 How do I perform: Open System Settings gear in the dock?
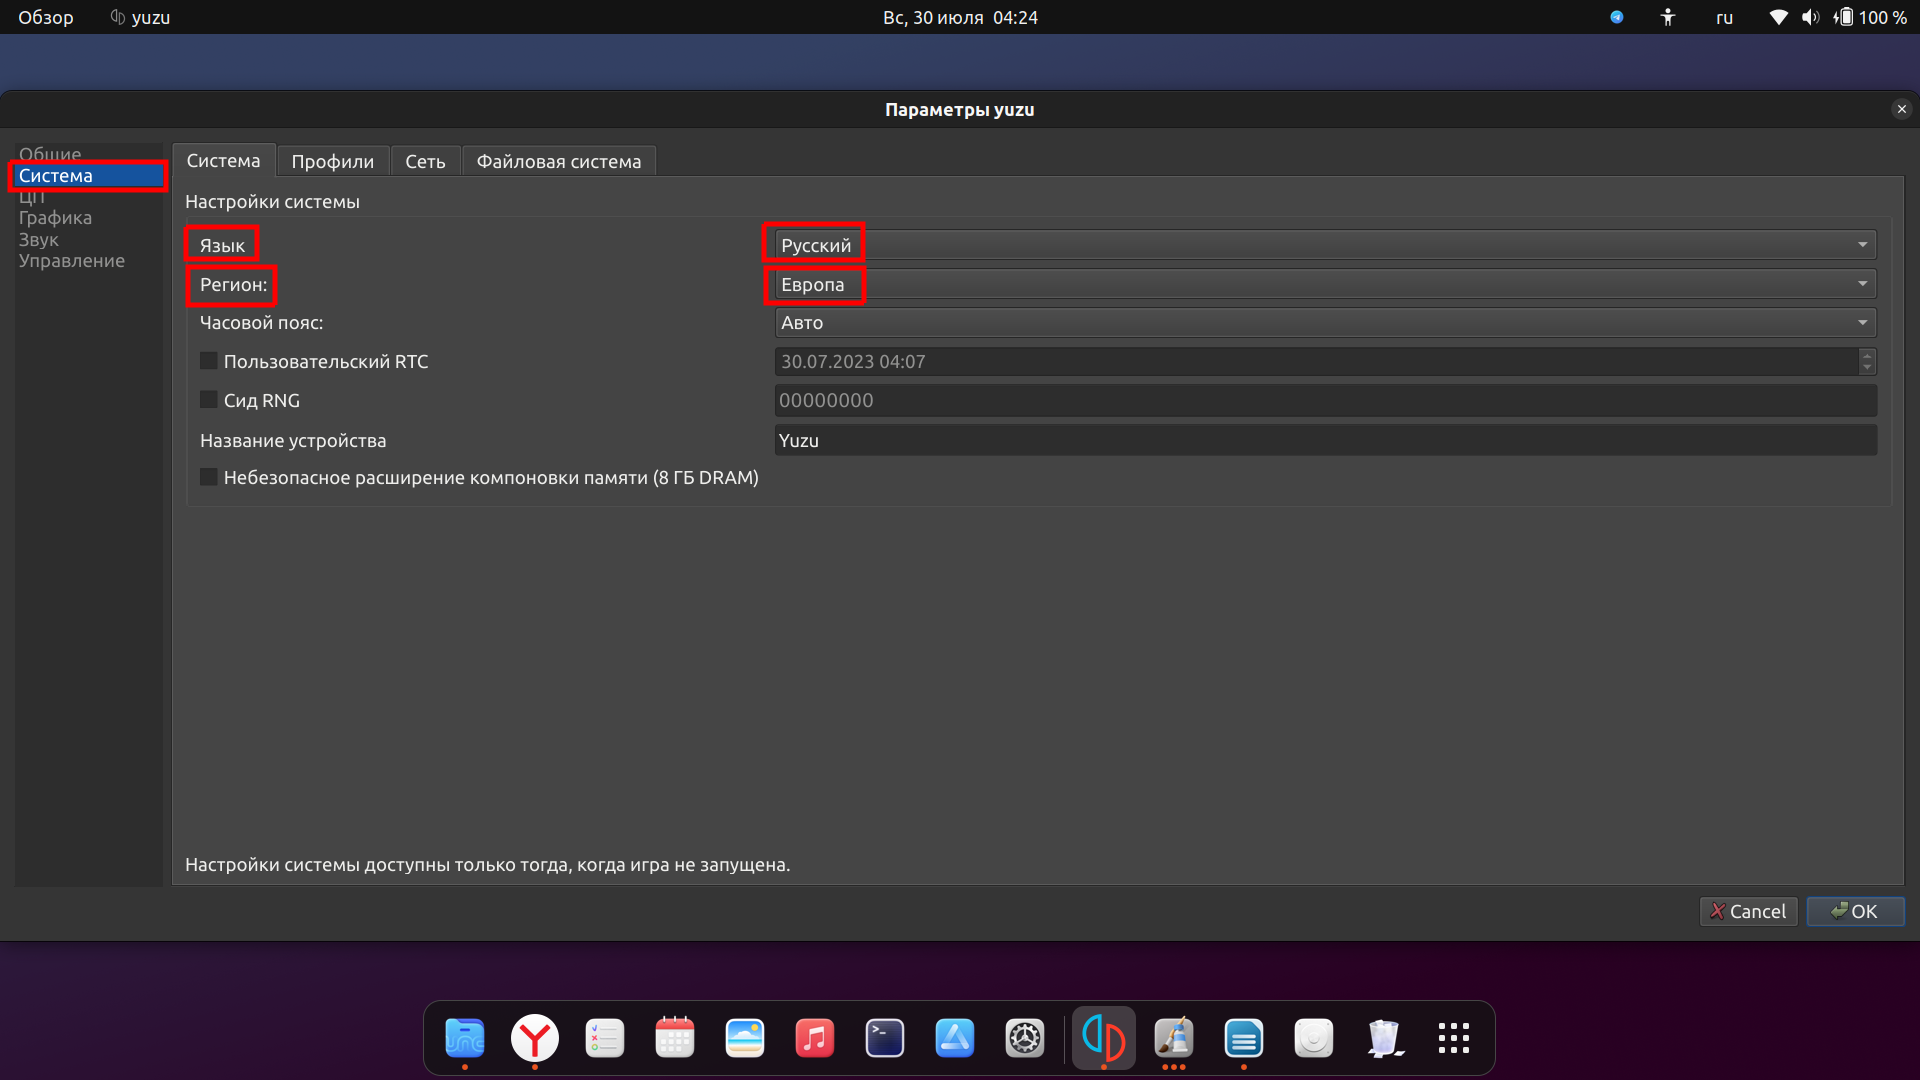coord(1025,1038)
